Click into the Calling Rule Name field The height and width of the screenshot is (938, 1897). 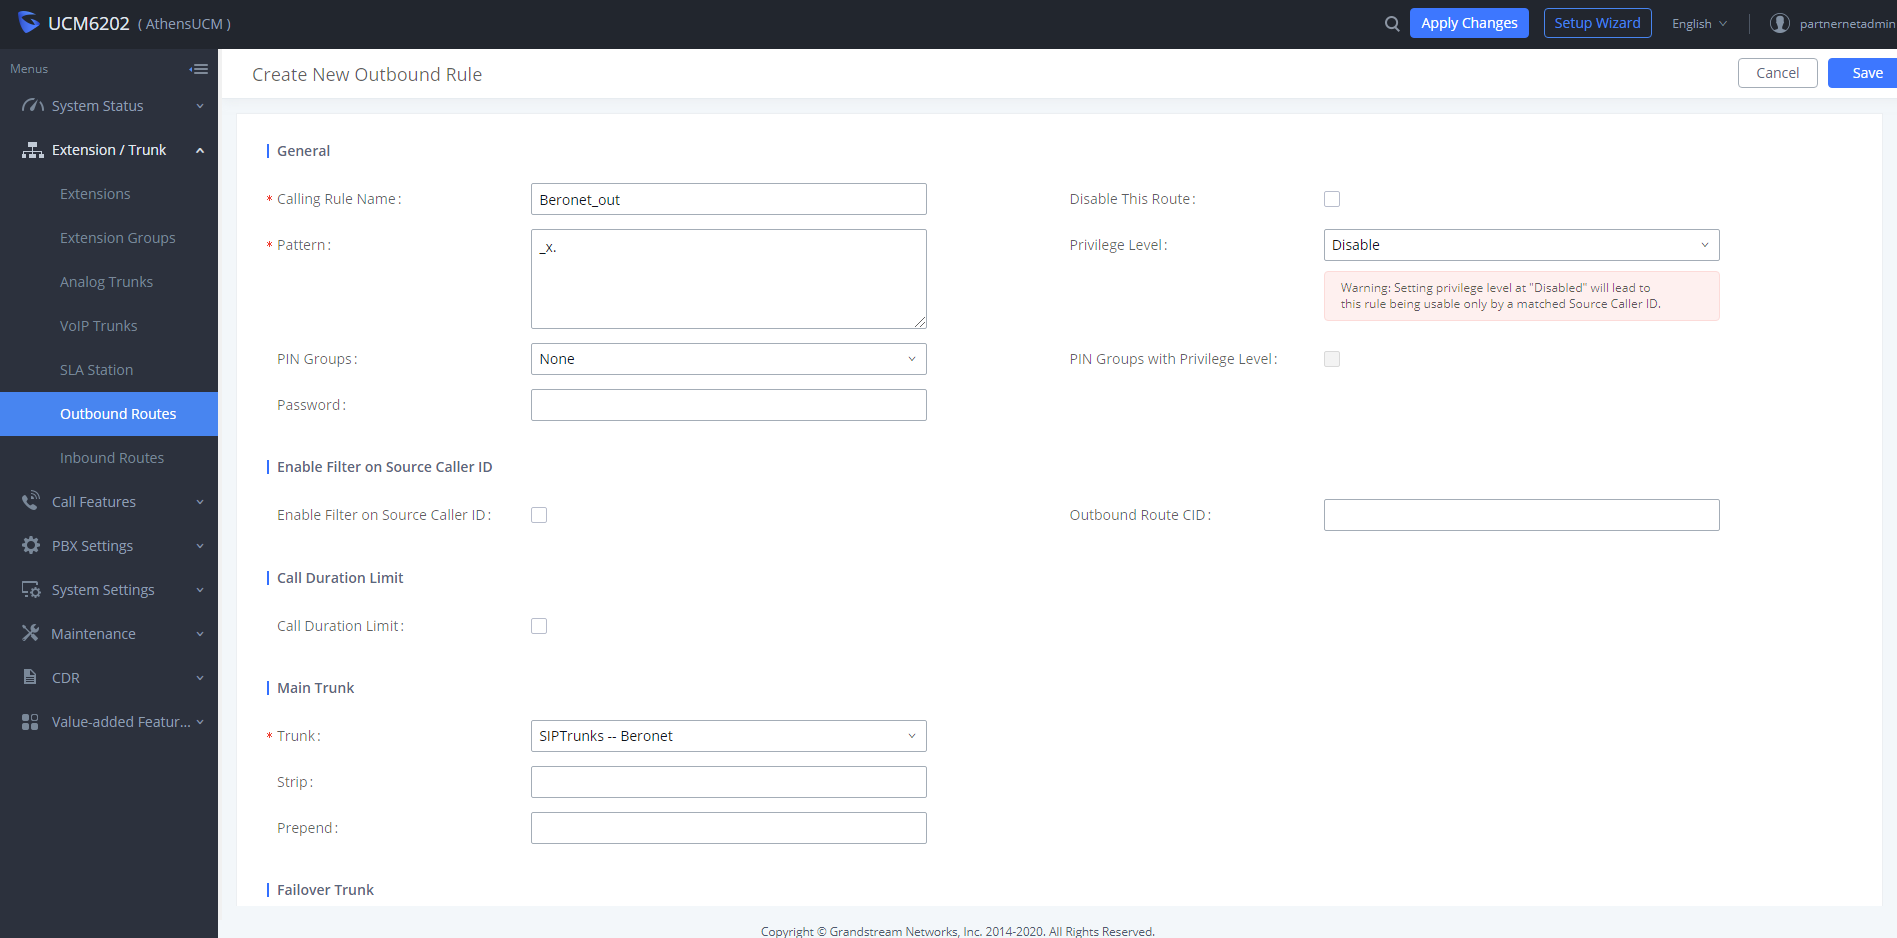(727, 199)
